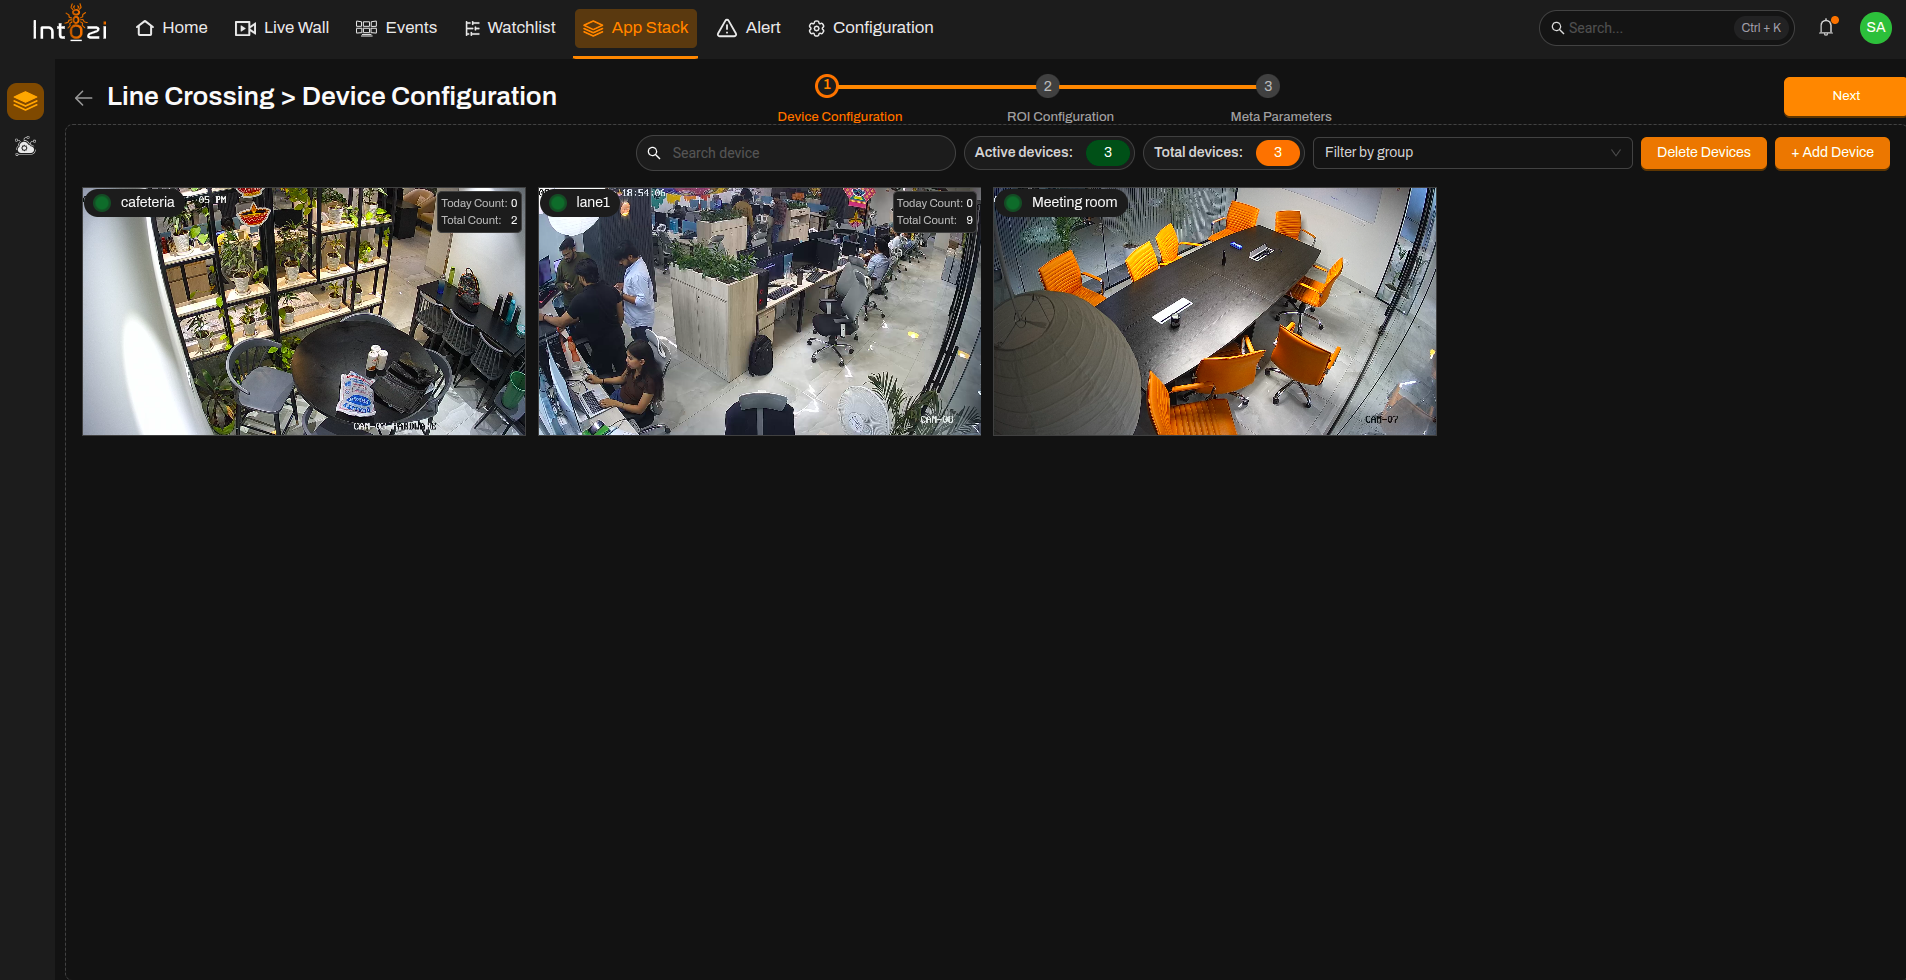The height and width of the screenshot is (980, 1906).
Task: Go to step 3 Meta Parameters
Action: tap(1268, 86)
